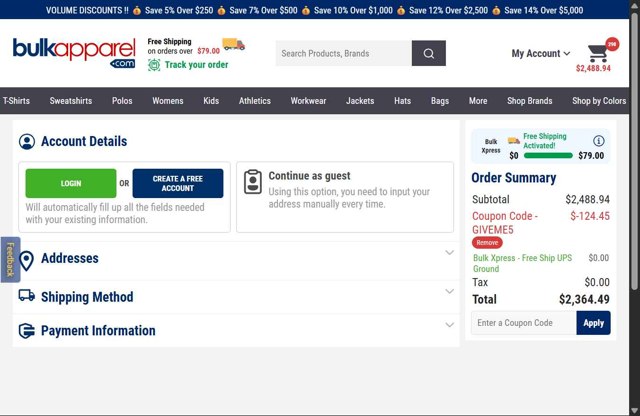
Task: Open the Feedback side tab
Action: 11,260
